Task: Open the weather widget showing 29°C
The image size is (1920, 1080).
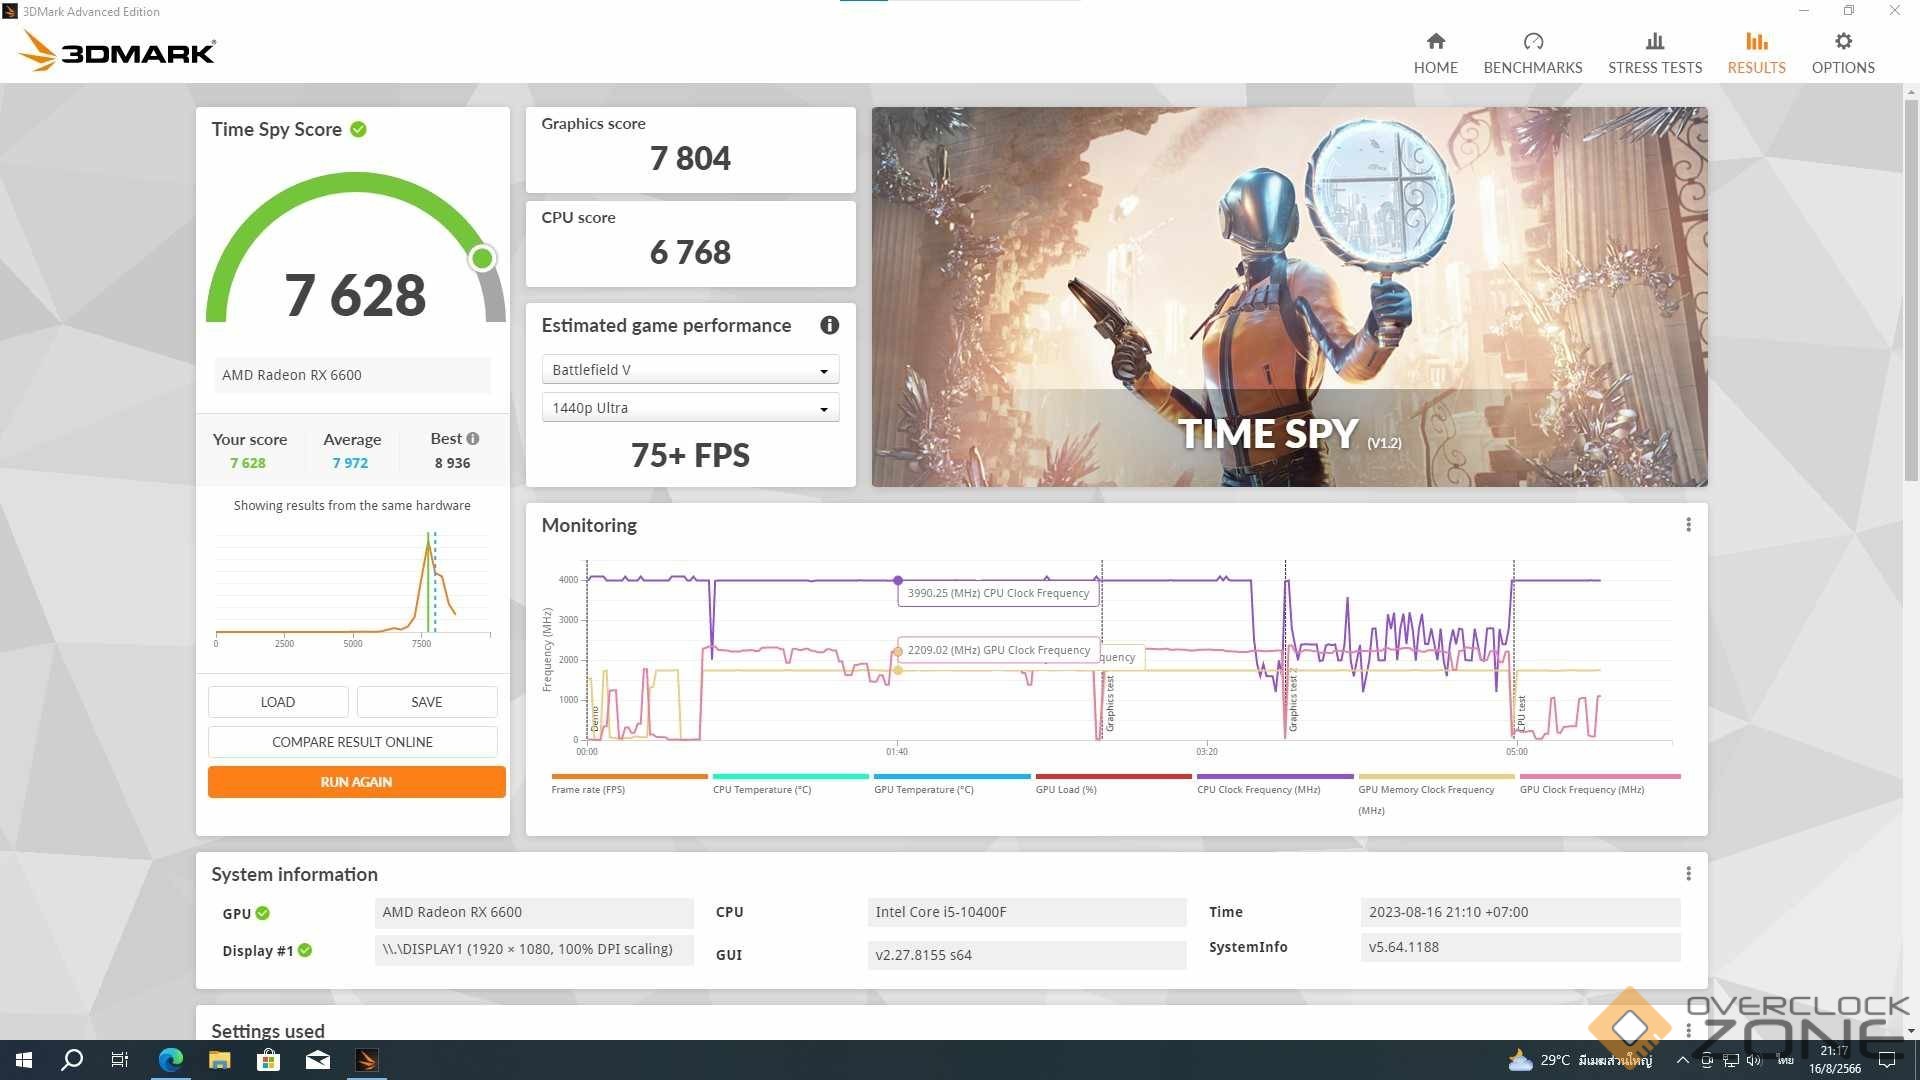Action: click(x=1580, y=1060)
